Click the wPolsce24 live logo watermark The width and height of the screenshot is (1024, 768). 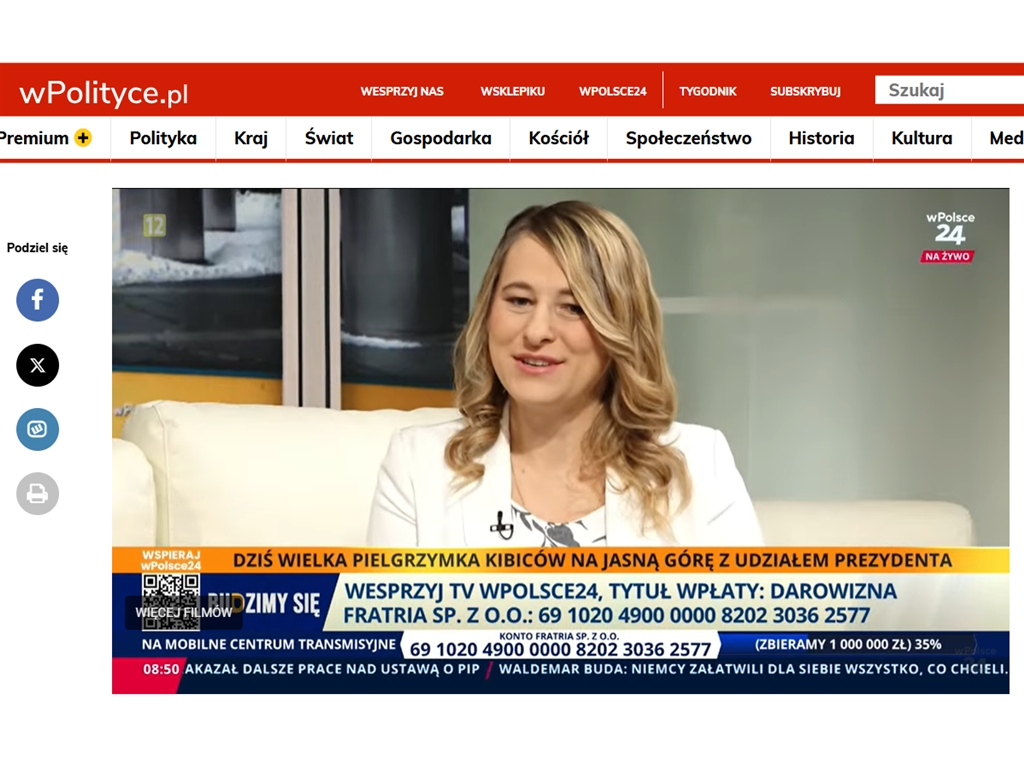[948, 236]
